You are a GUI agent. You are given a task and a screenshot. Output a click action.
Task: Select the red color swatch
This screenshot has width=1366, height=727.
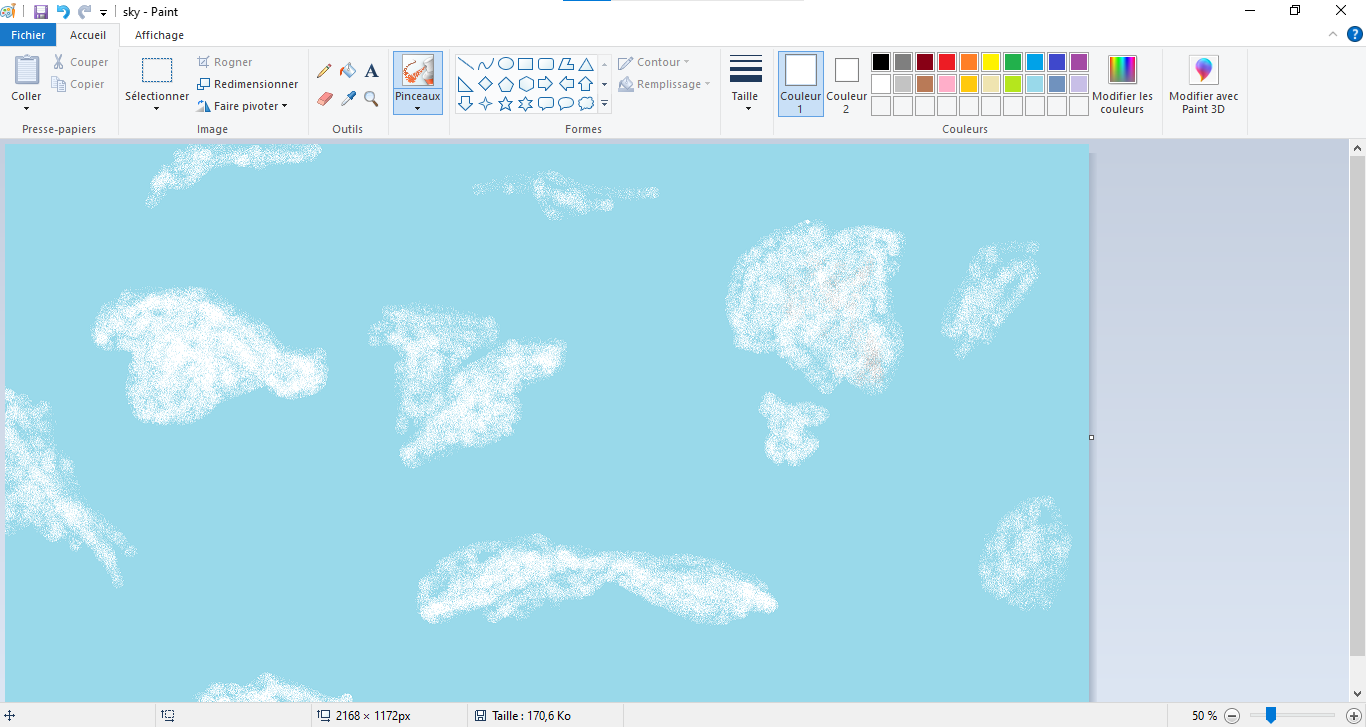[946, 61]
